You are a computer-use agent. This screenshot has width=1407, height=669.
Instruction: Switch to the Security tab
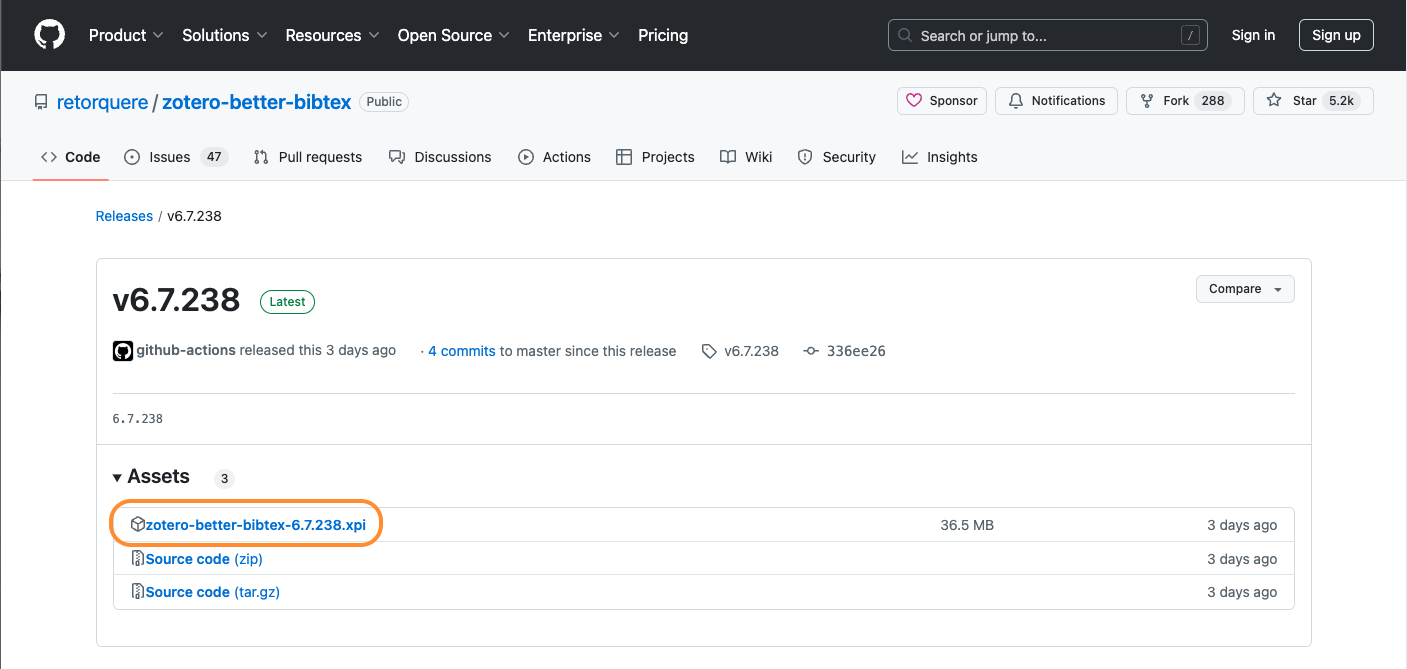tap(837, 157)
